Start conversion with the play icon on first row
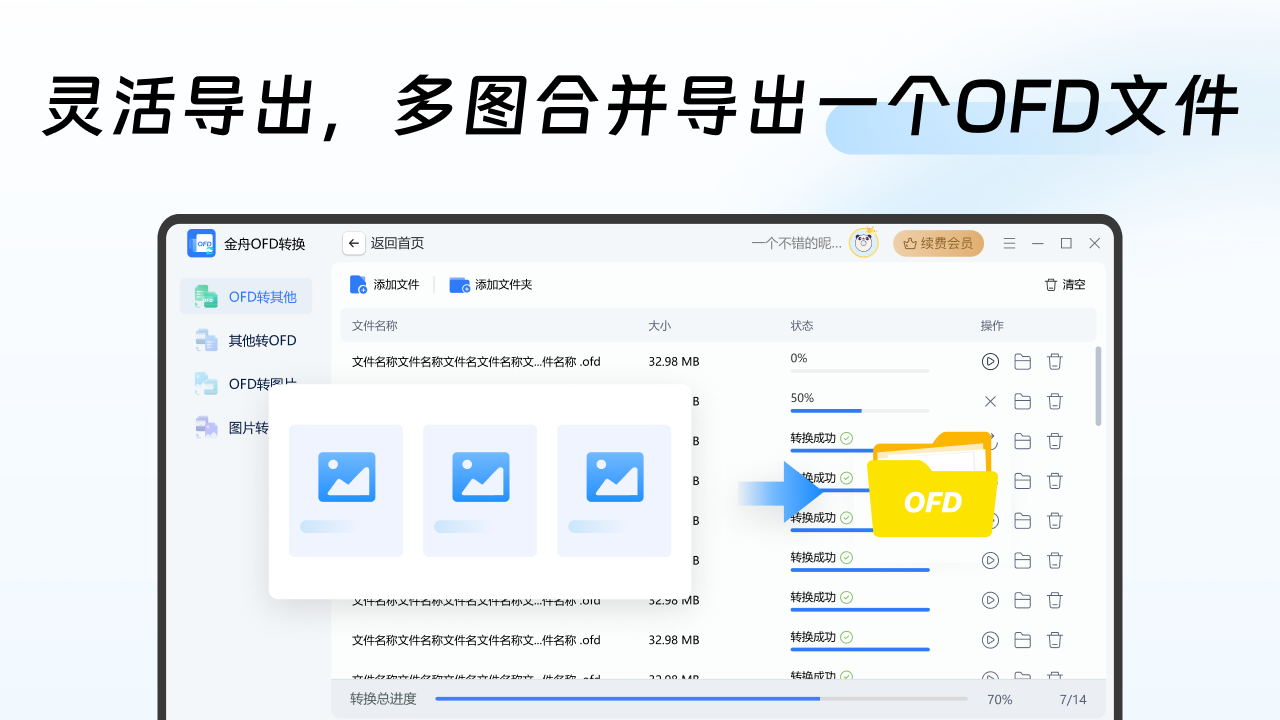Screen dimensions: 1280x720 990,361
